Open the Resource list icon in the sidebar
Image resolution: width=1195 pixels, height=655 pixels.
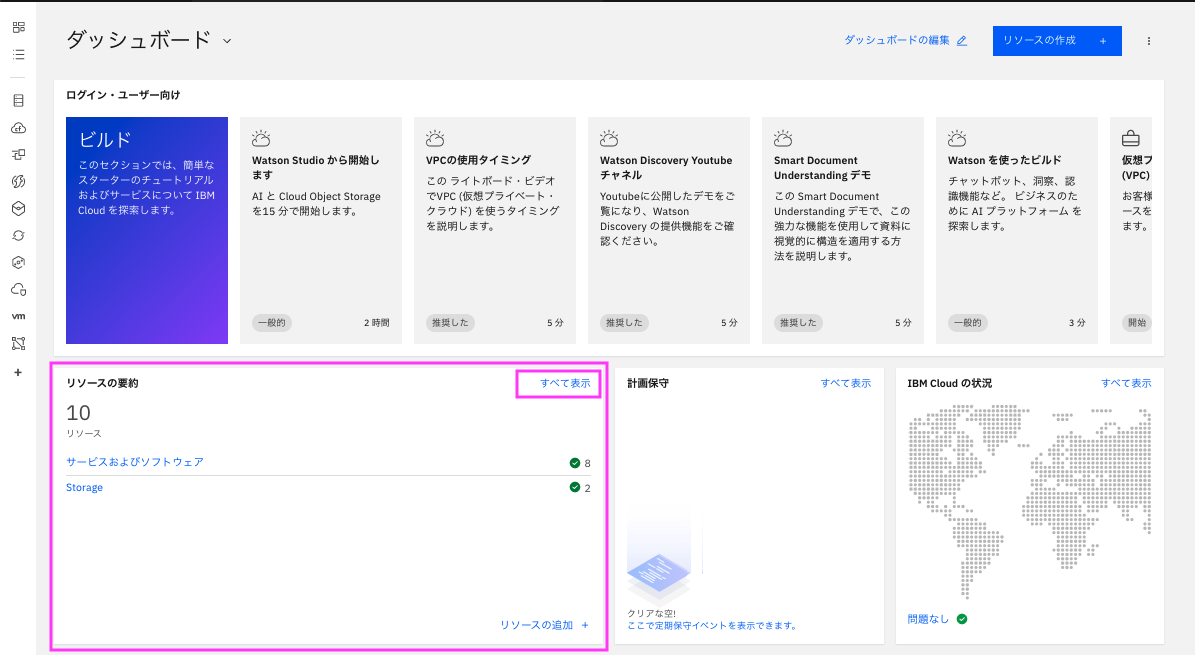(x=18, y=55)
